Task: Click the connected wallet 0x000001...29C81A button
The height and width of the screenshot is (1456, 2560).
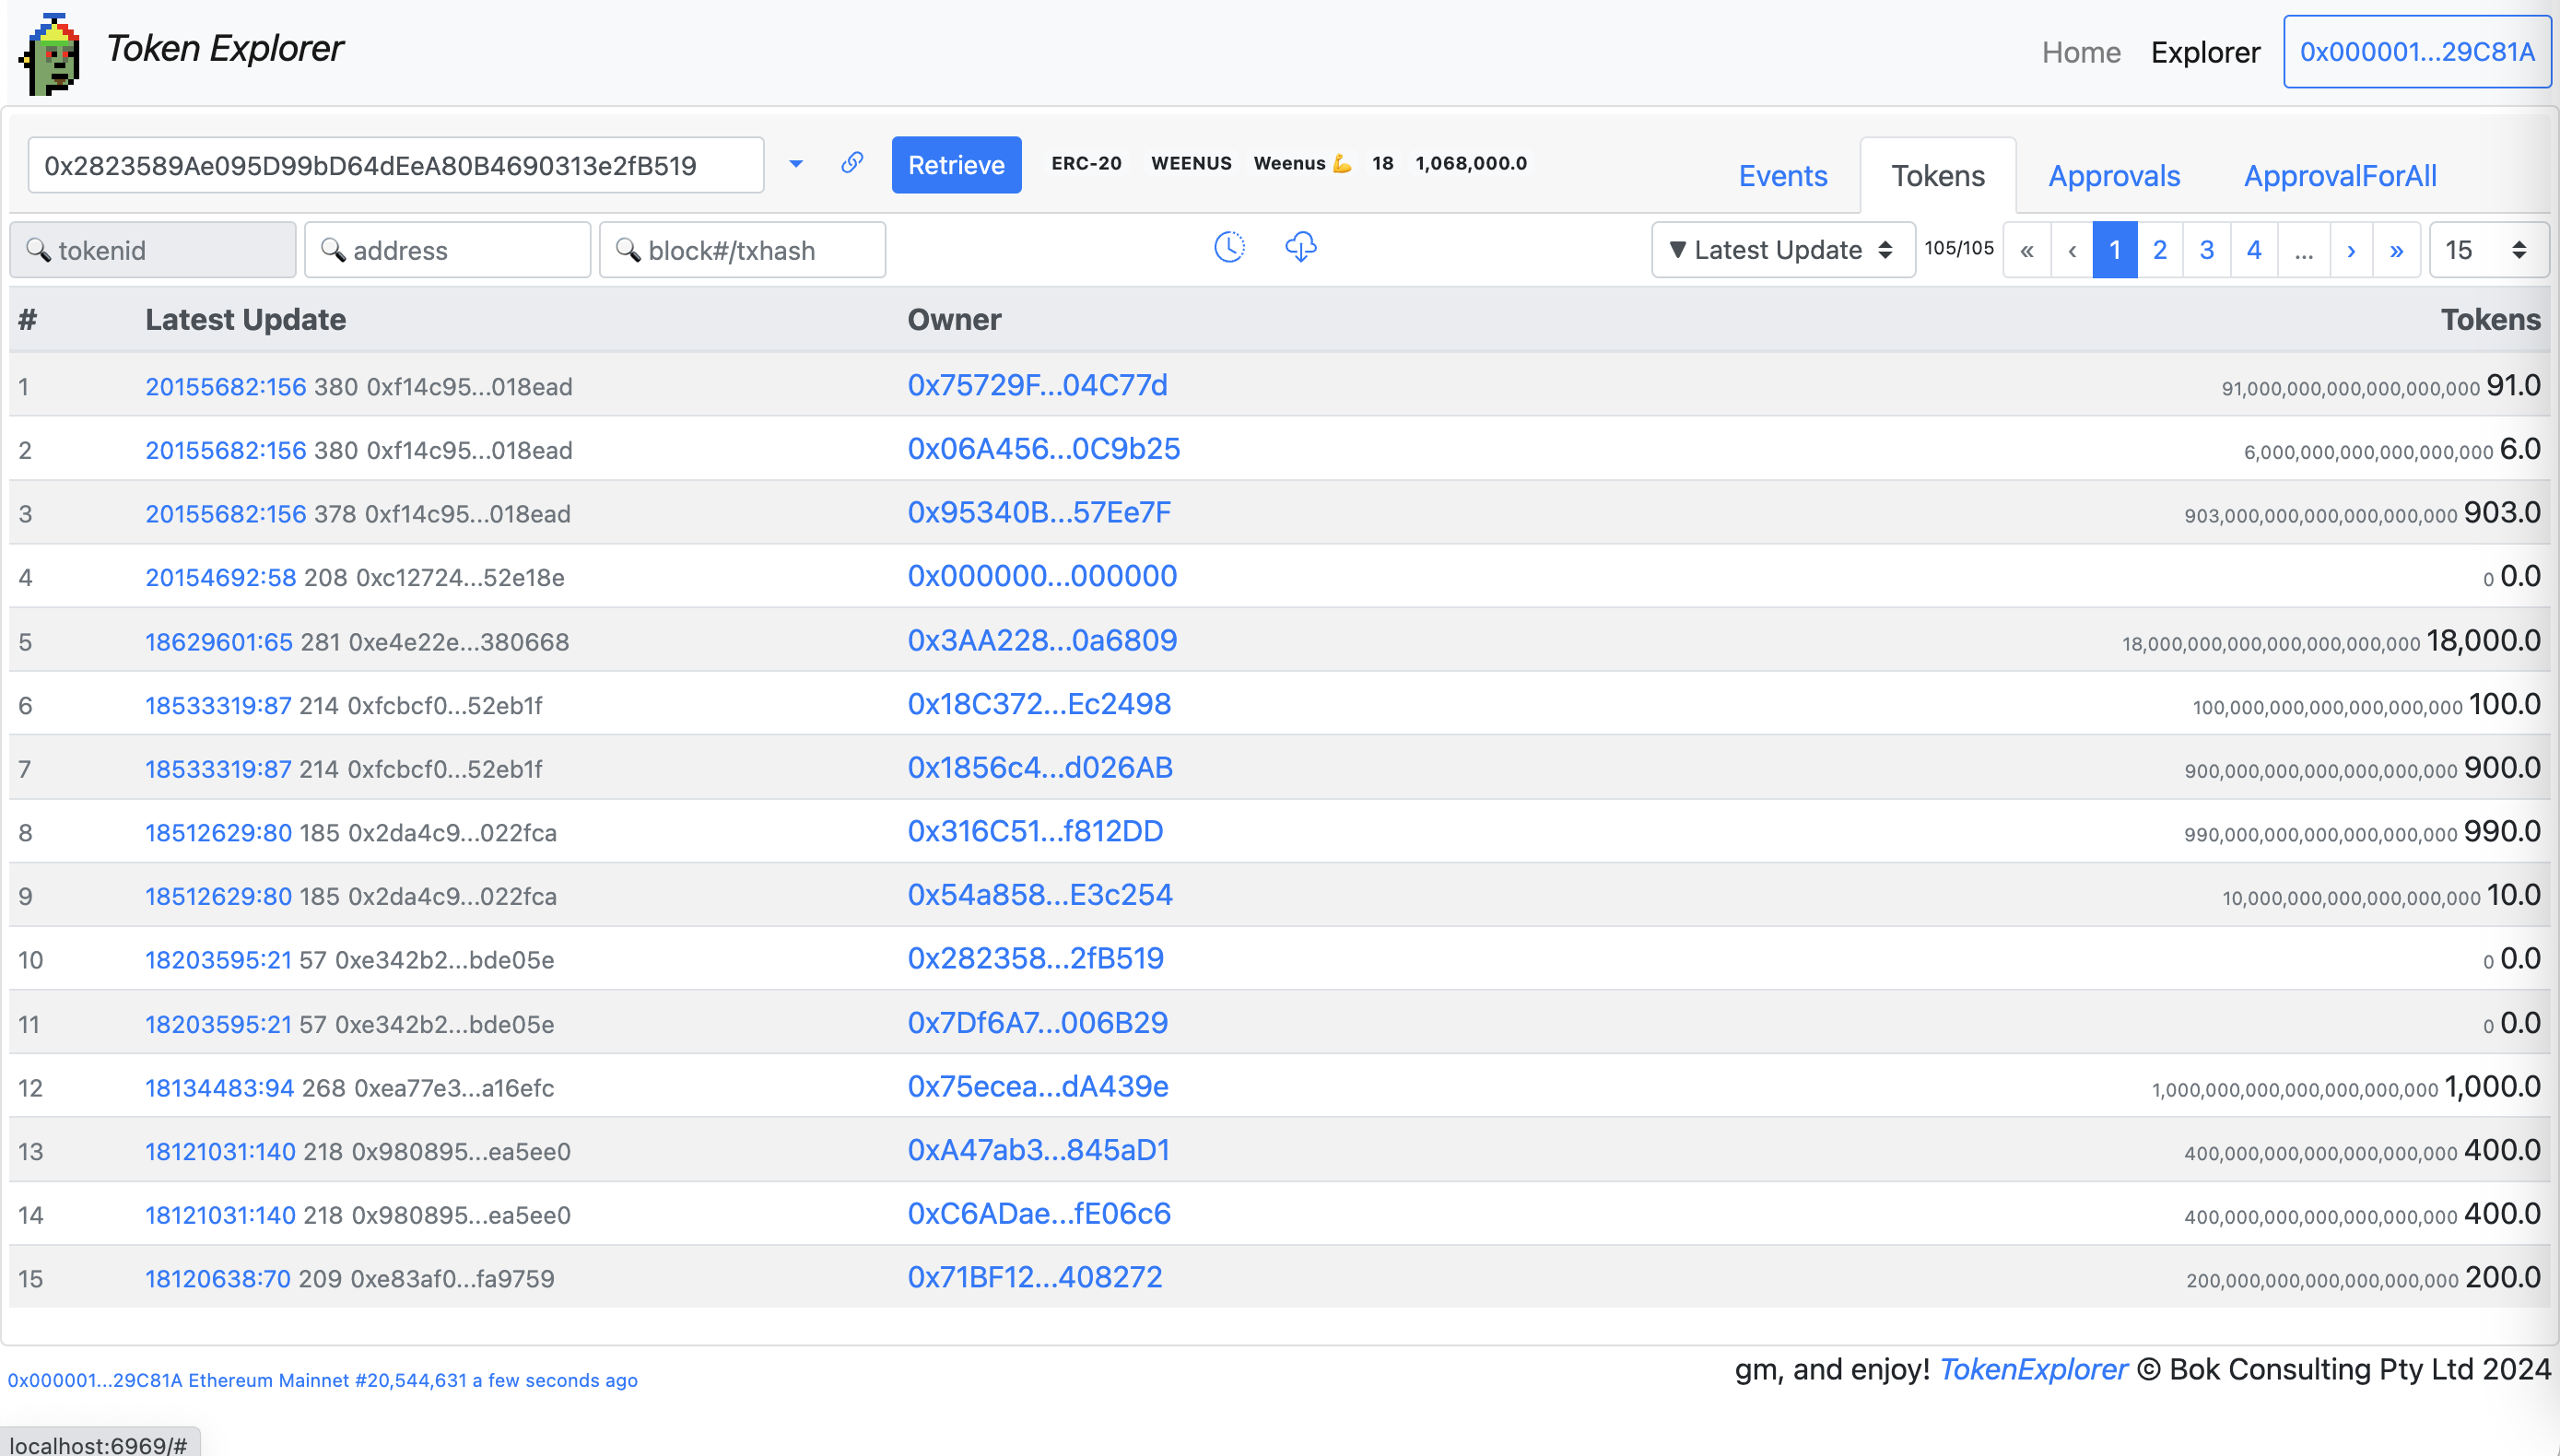Action: (x=2416, y=52)
